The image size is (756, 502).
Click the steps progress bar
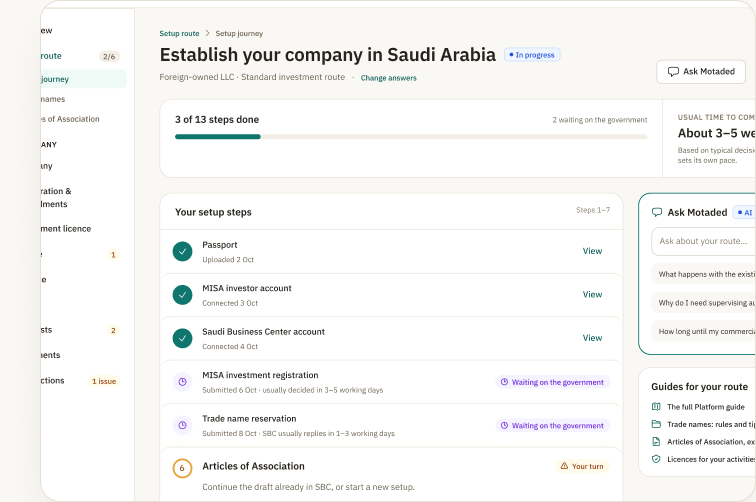click(x=411, y=137)
